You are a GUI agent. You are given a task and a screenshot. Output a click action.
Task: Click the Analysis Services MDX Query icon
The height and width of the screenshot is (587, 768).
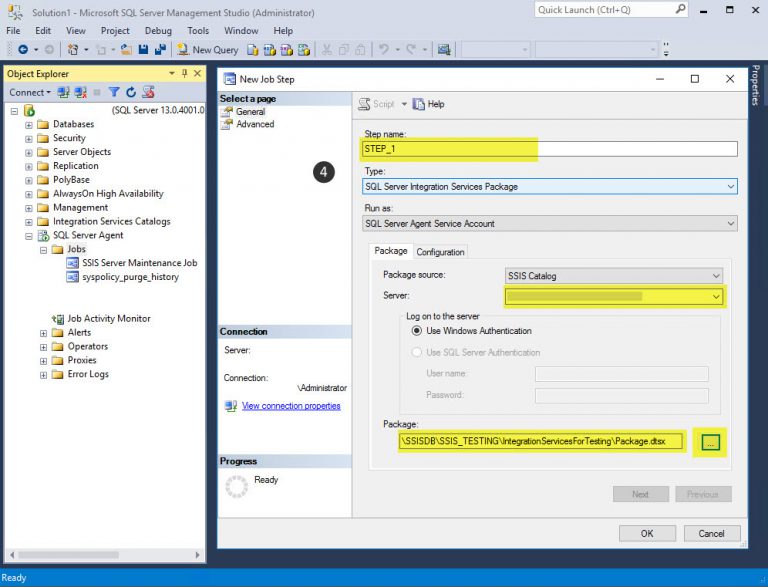tap(269, 49)
